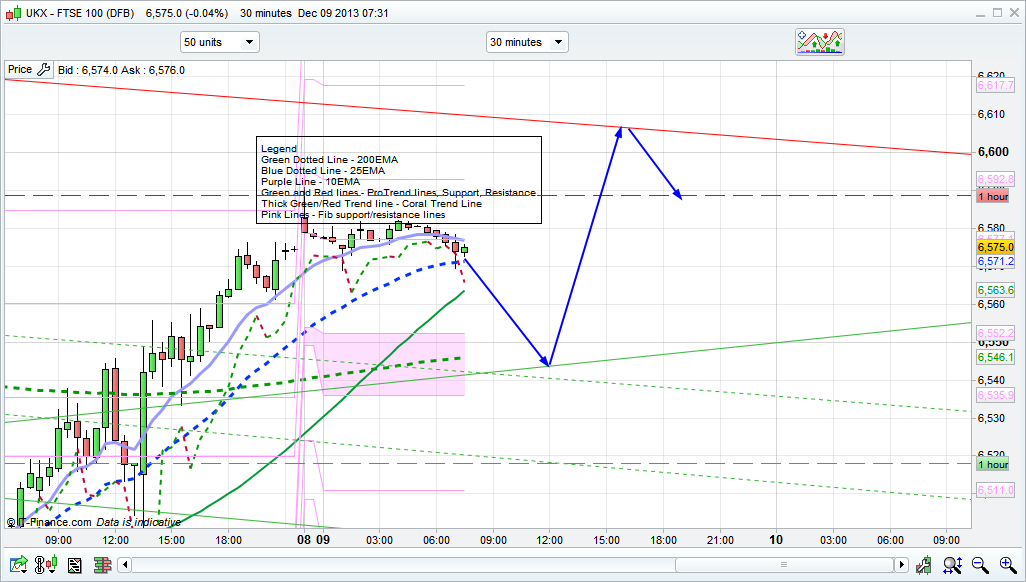Click the zoom auto-fit magnifier icon
The image size is (1026, 582).
953,566
